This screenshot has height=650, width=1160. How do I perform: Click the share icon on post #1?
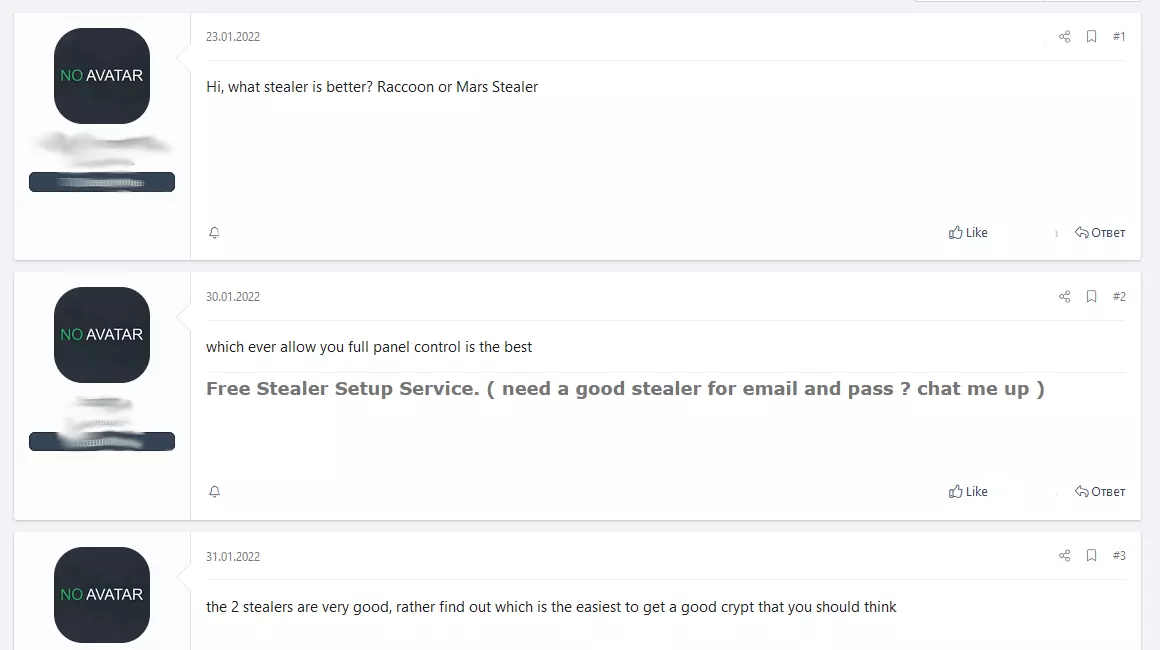pos(1064,36)
